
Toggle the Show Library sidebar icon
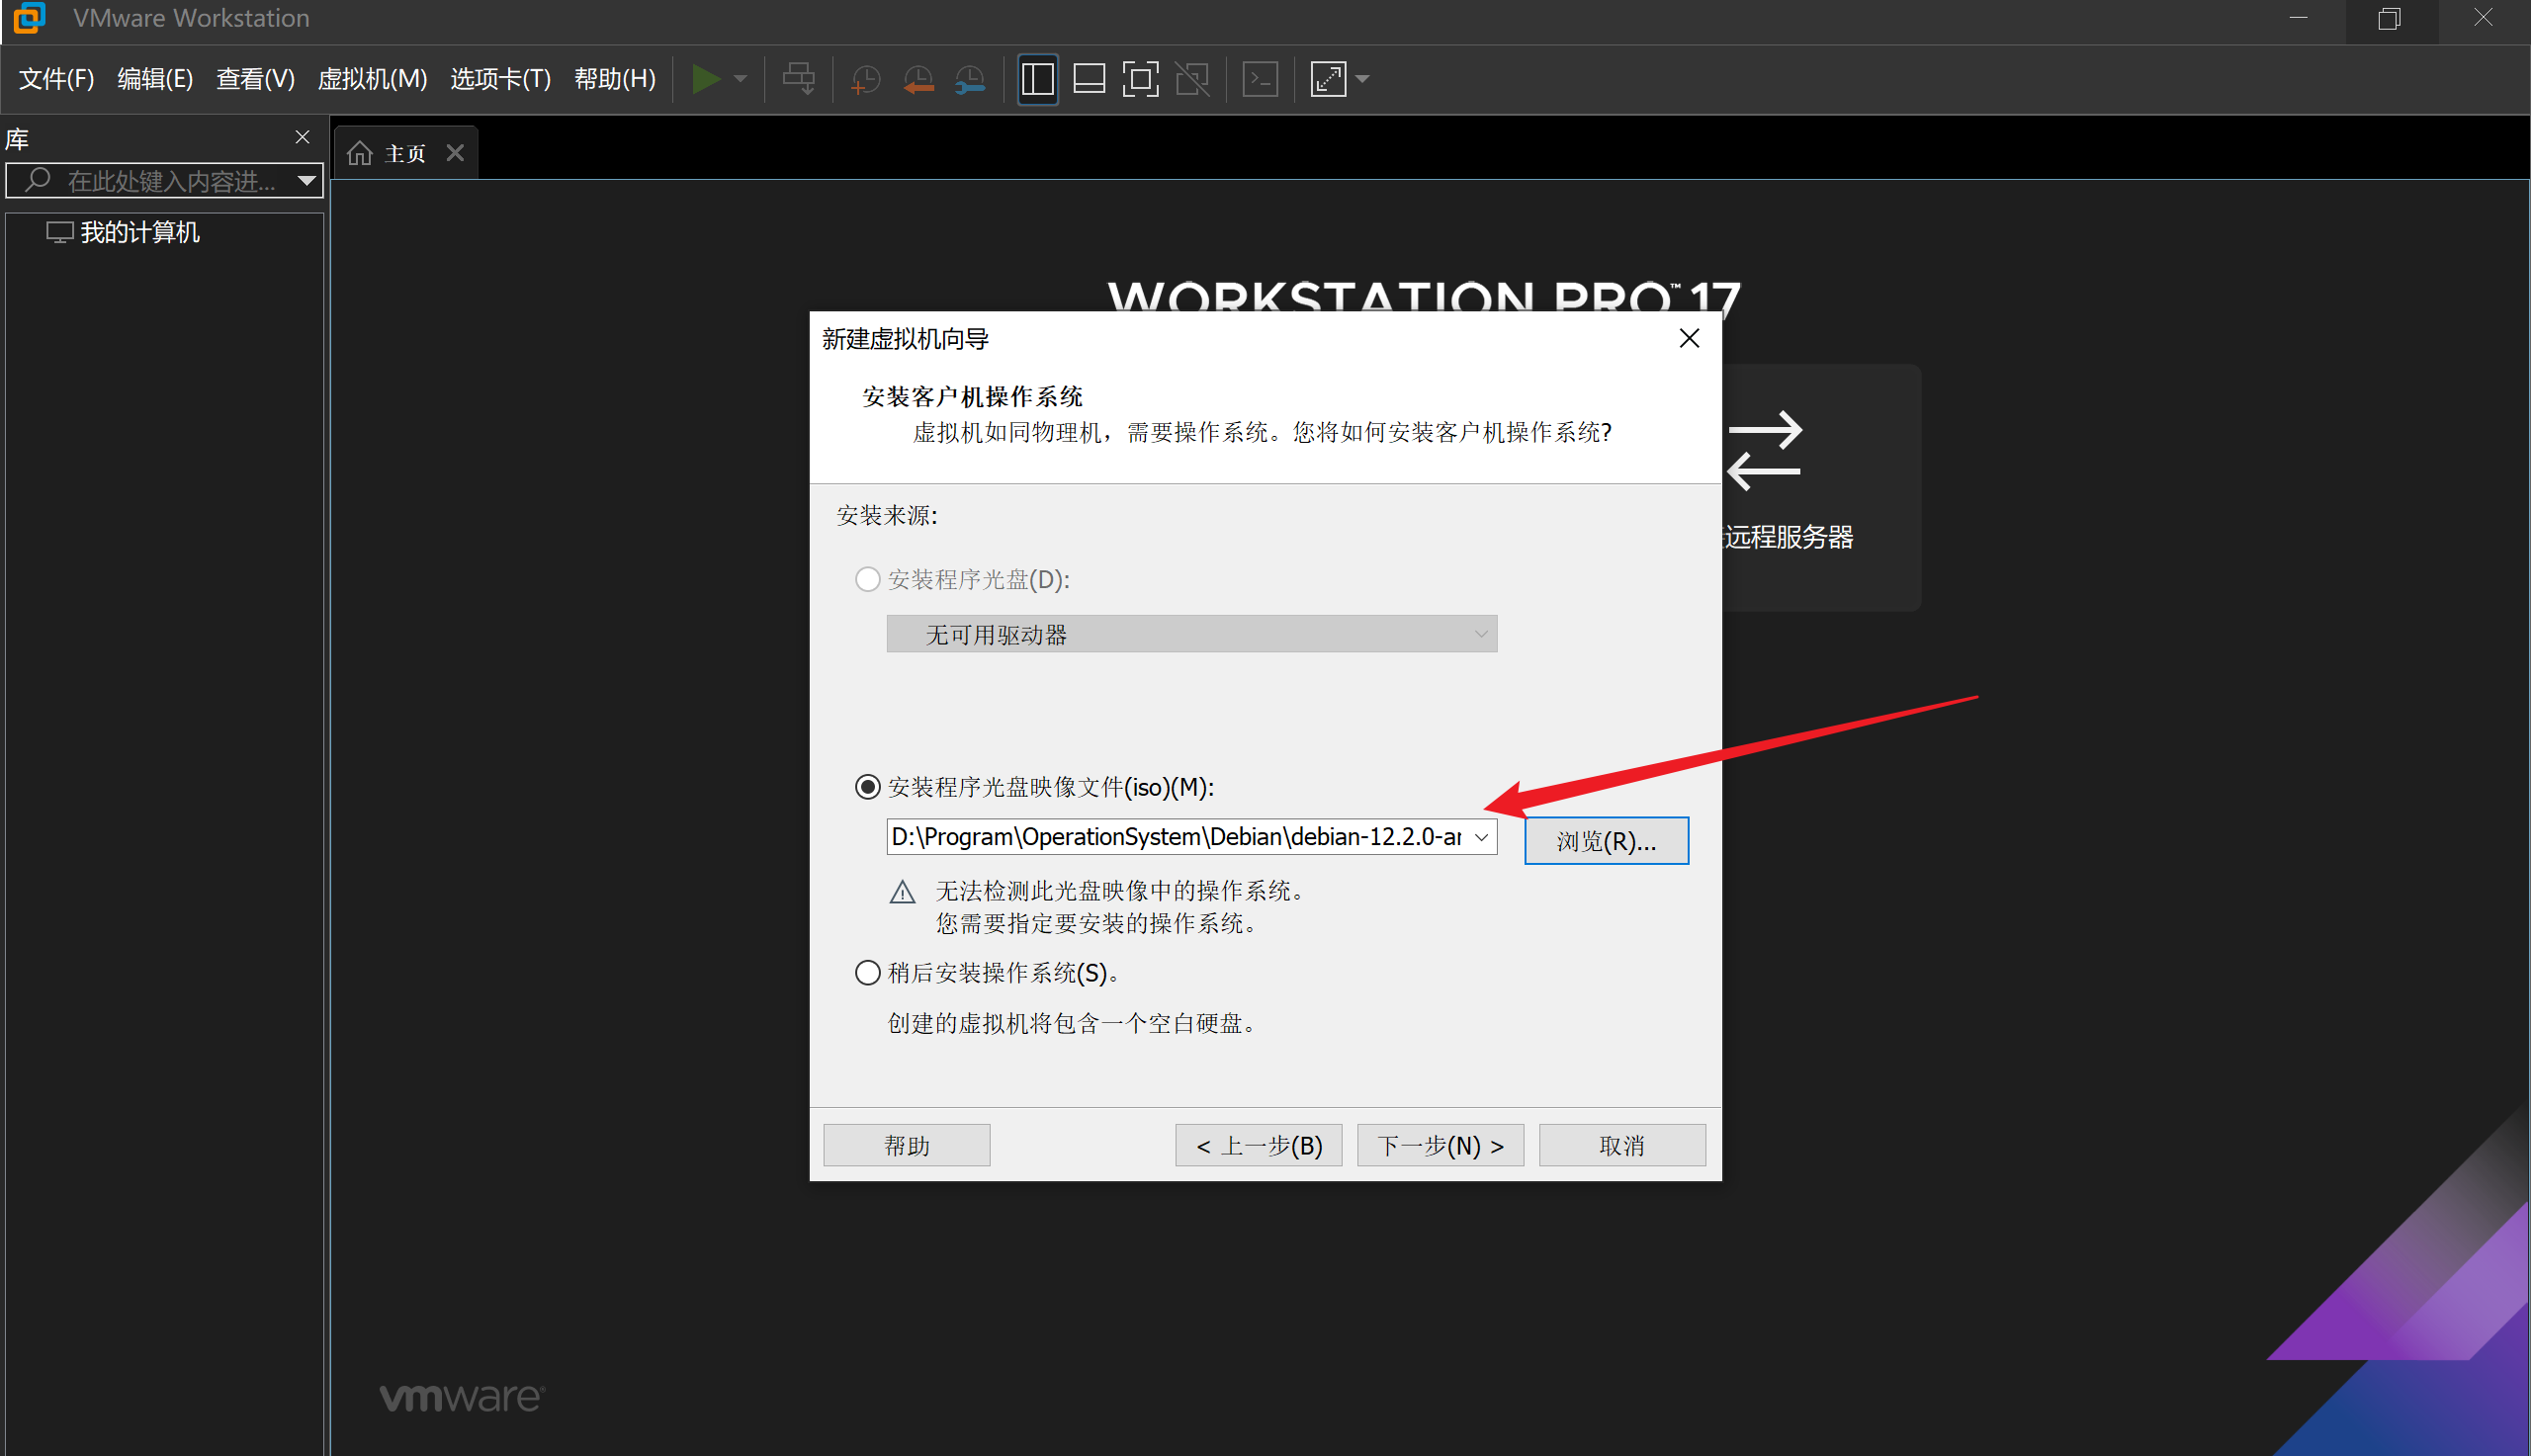[x=1037, y=79]
